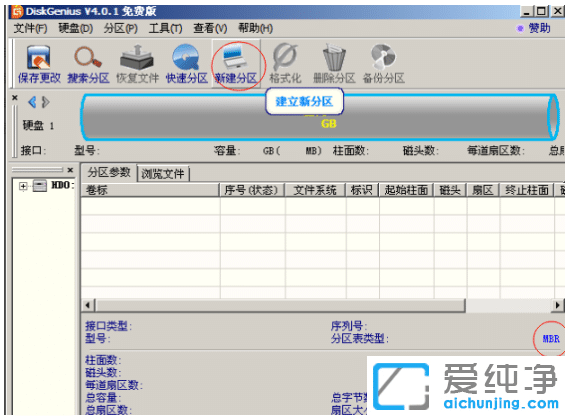Click the horizontal scrollbar thumb
The width and height of the screenshot is (567, 416).
(x=280, y=305)
